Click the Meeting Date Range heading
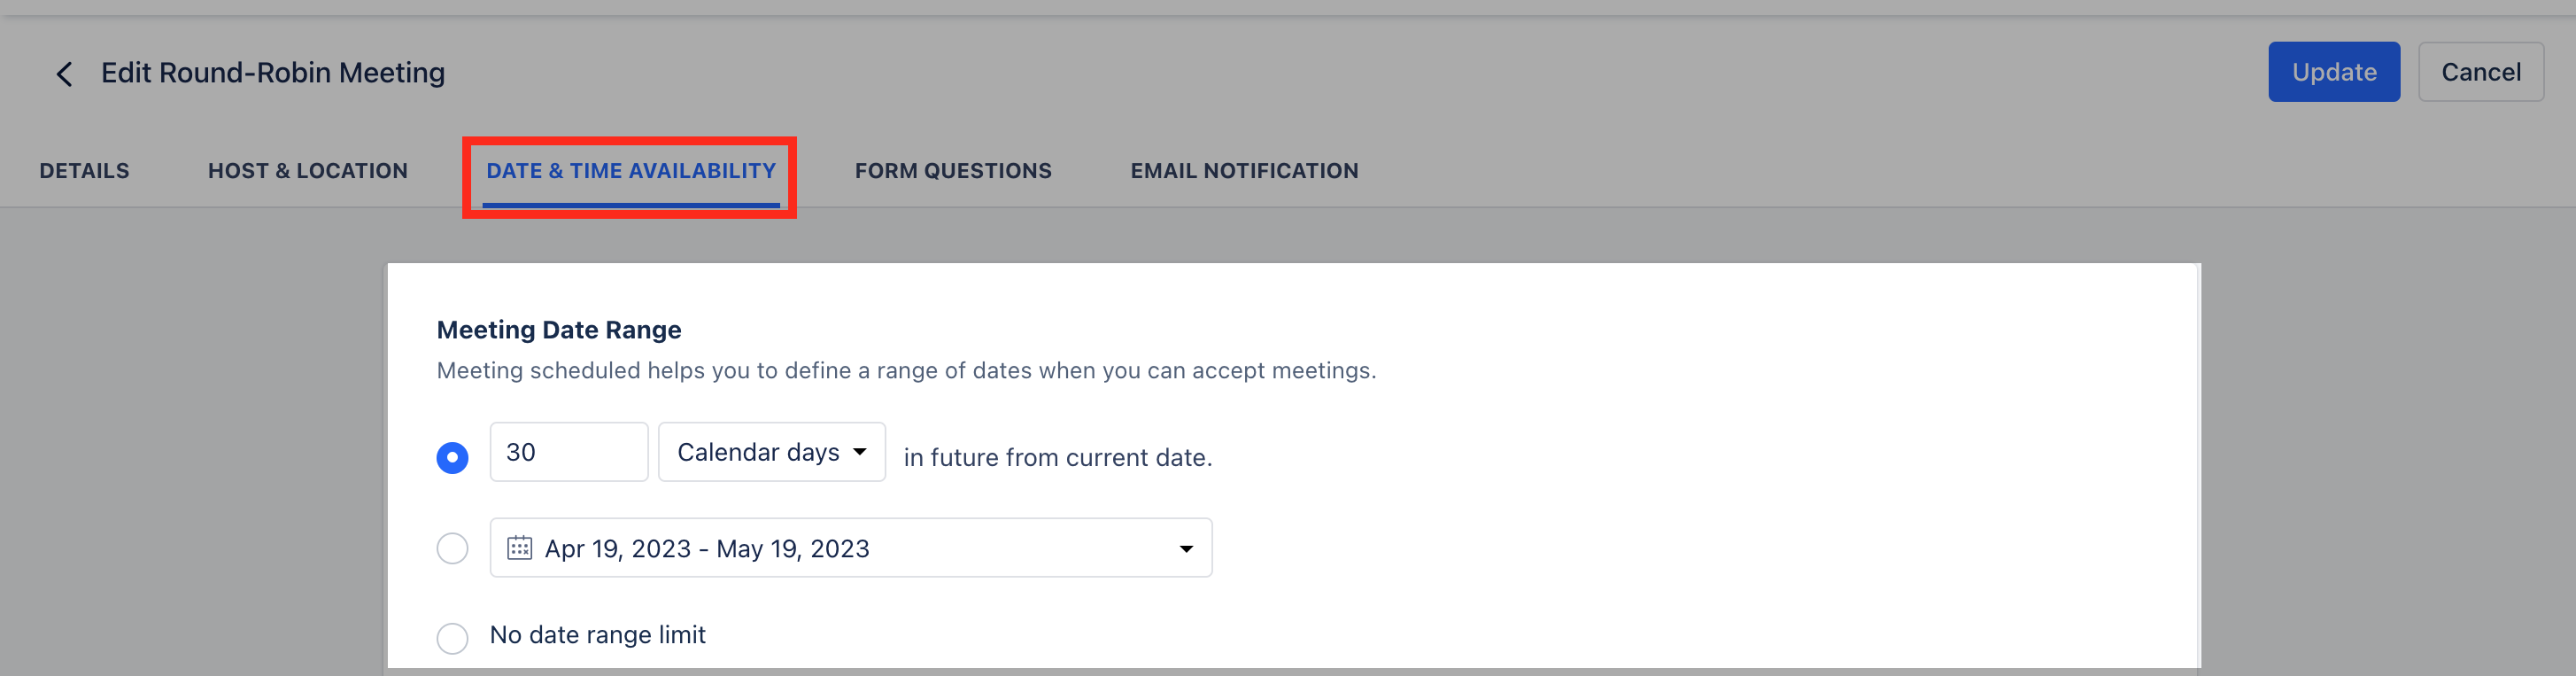 (558, 329)
